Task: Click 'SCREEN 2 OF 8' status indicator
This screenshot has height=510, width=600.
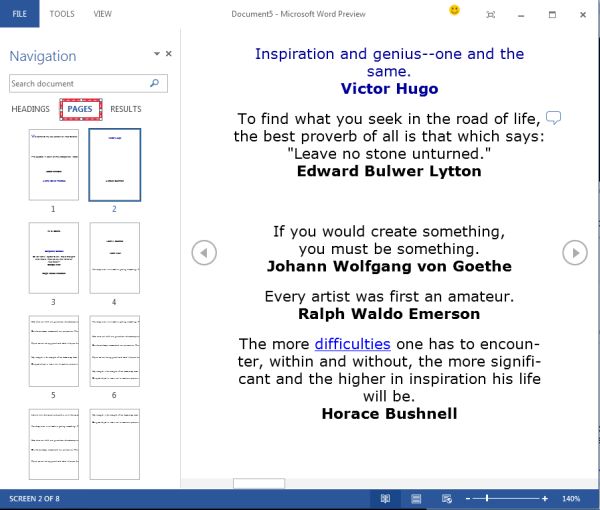Action: point(34,499)
